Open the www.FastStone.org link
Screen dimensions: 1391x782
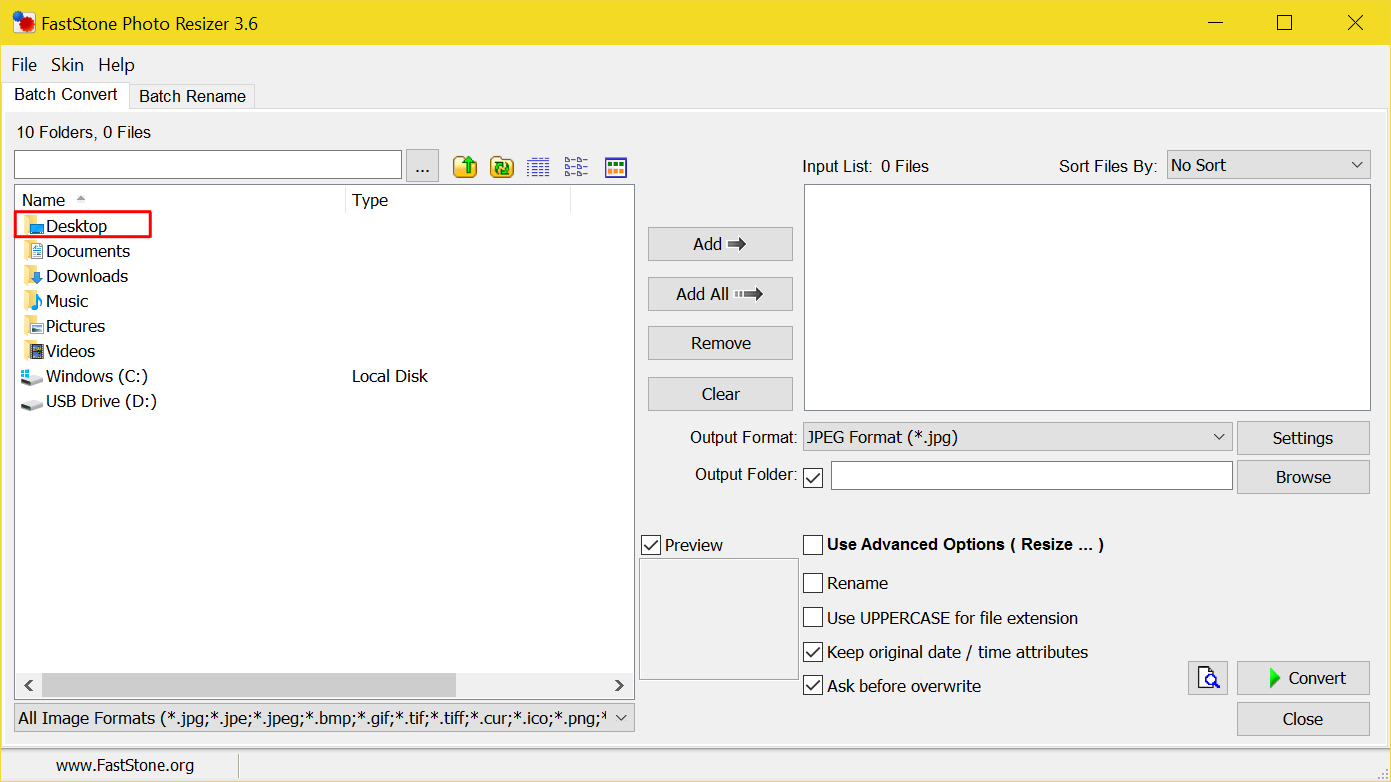[125, 765]
